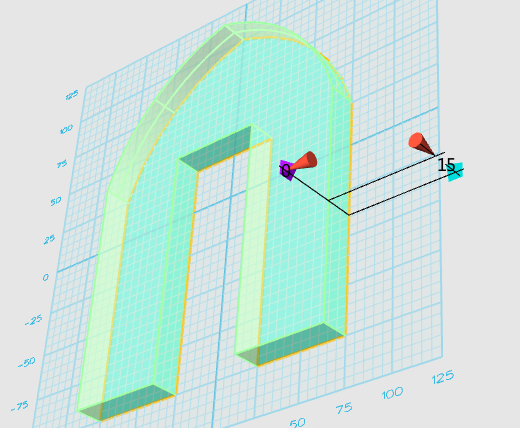Click the 75 label on the horizontal axis
Screen dimensions: 520x428
tap(344, 408)
